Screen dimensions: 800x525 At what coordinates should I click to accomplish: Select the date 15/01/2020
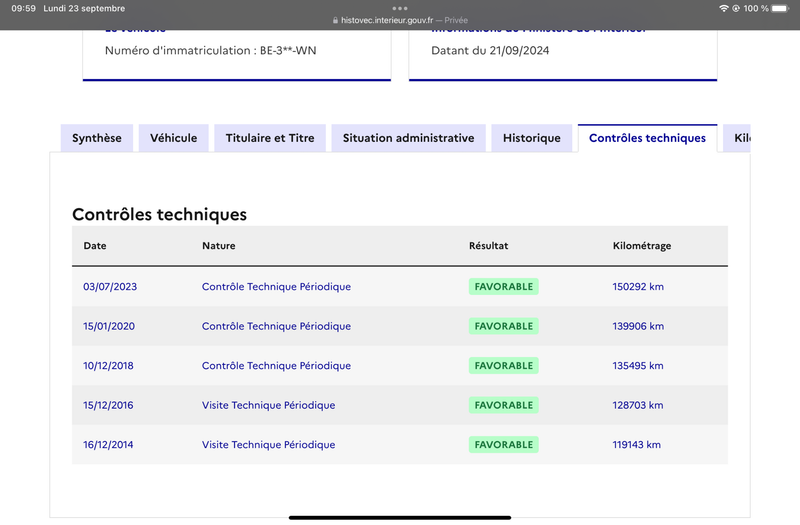[x=109, y=327]
